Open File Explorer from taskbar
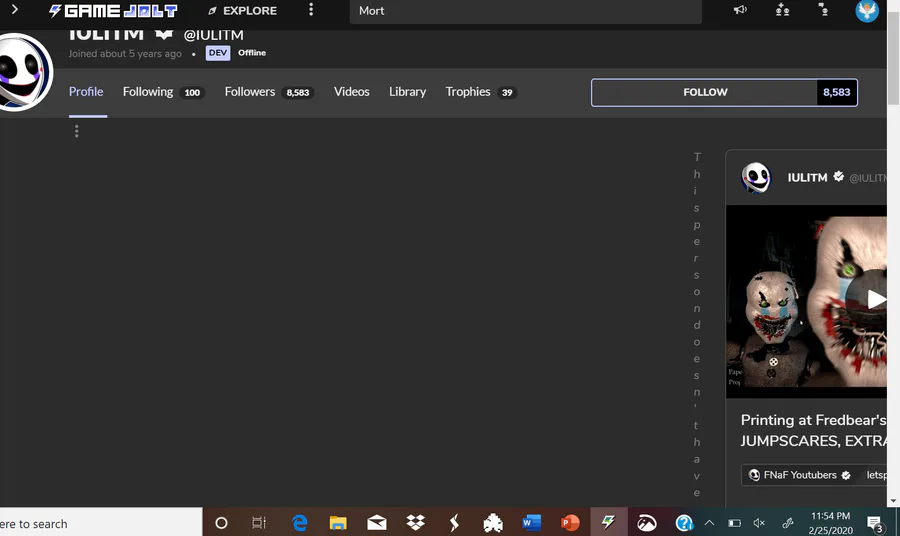Viewport: 900px width, 536px height. (338, 523)
